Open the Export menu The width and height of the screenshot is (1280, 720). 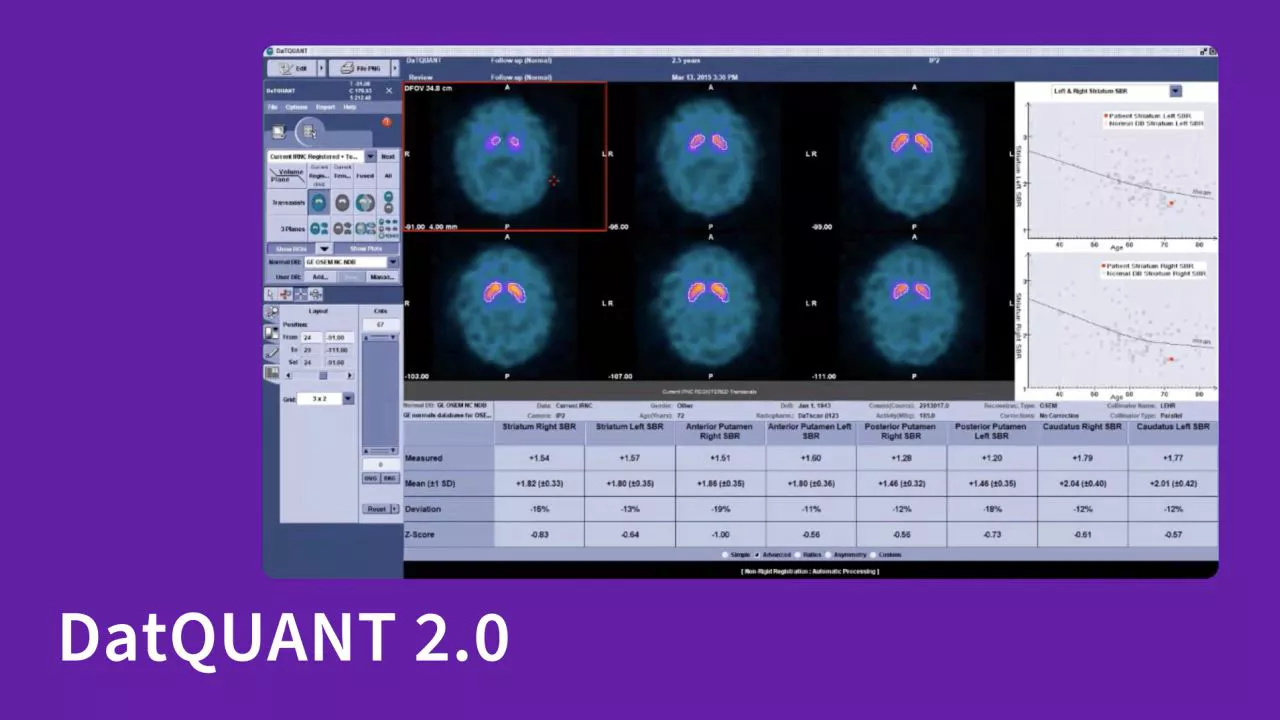[326, 107]
